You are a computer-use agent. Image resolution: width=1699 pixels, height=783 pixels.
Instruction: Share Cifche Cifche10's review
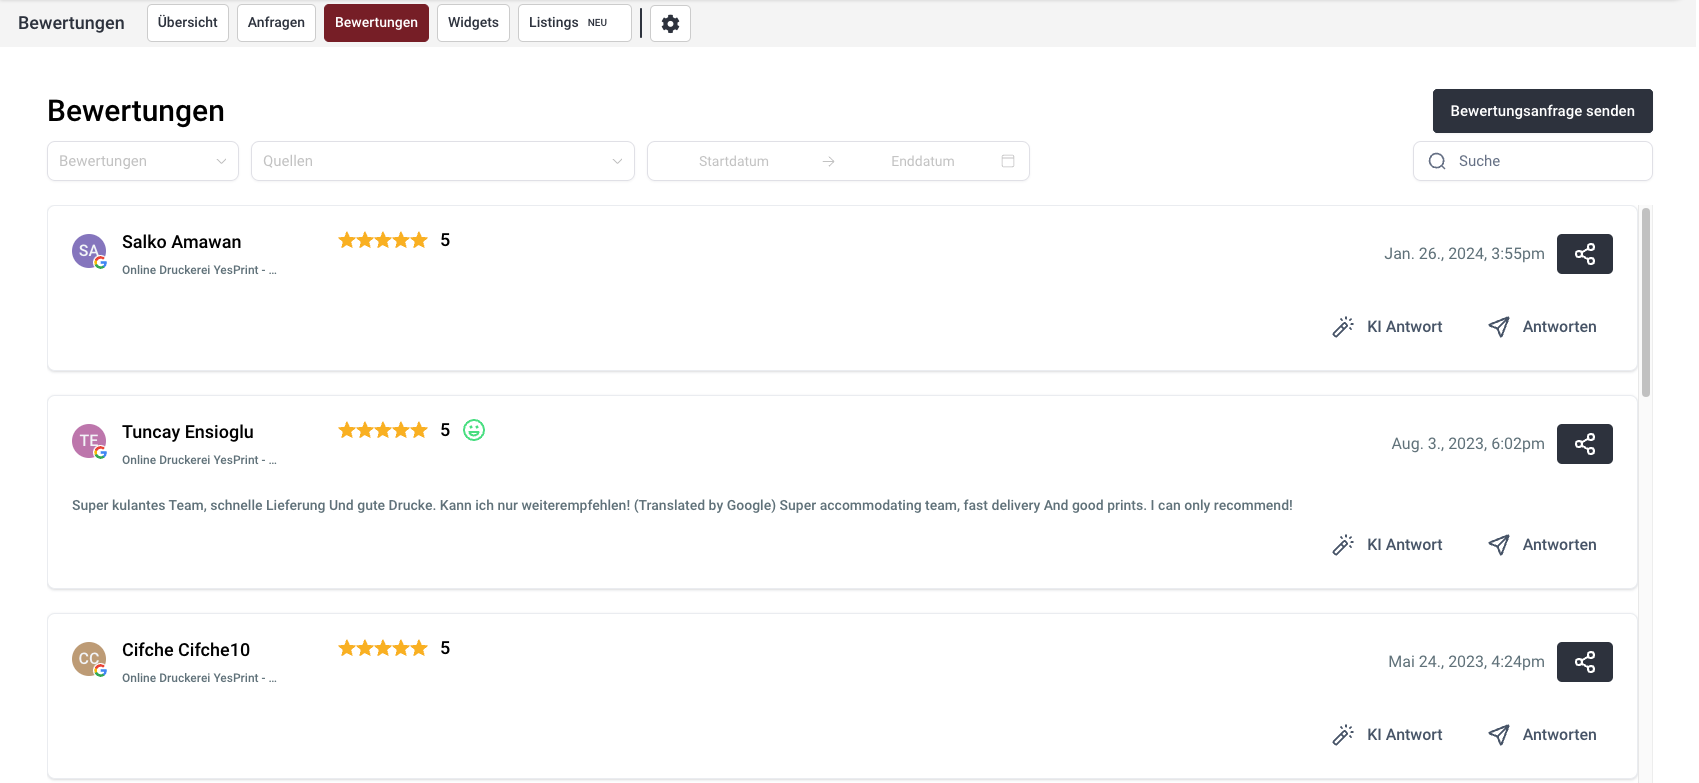(1584, 662)
